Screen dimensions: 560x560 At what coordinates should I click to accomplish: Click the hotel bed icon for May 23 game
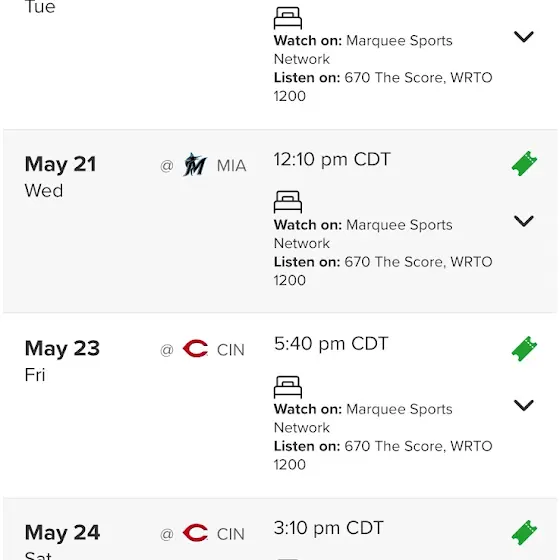(288, 387)
